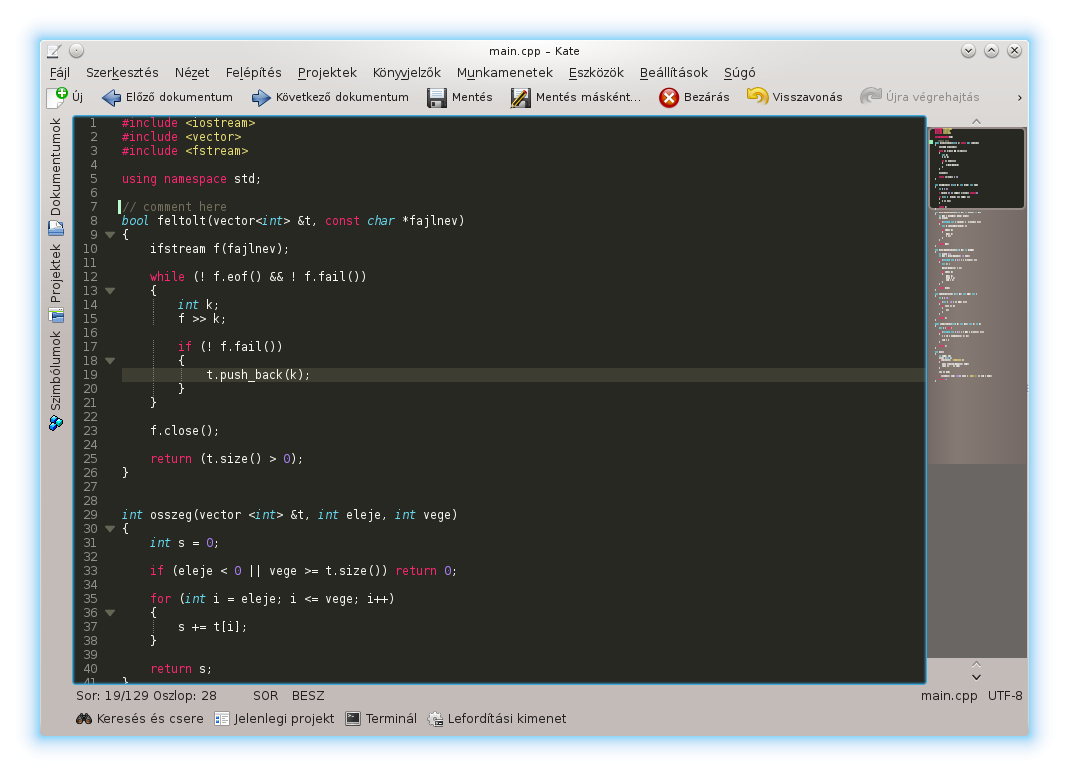Screen dimensions: 1069x776
Task: Place cursor on the comment here line
Action: 174,207
